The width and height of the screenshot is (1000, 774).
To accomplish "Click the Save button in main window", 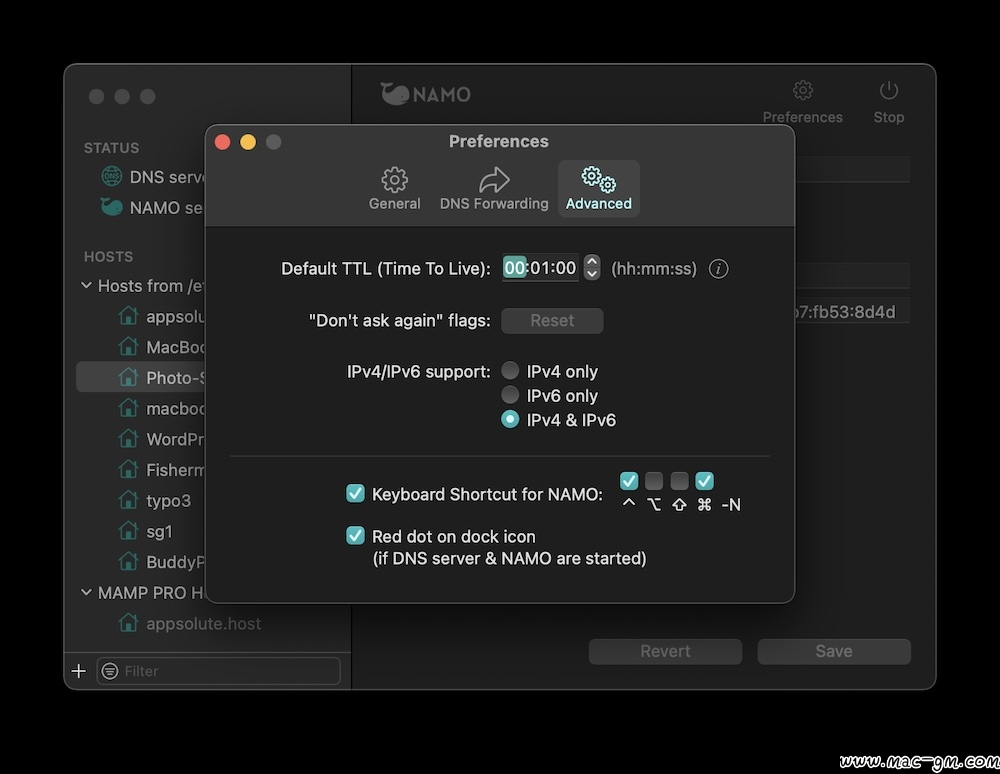I will (x=834, y=651).
